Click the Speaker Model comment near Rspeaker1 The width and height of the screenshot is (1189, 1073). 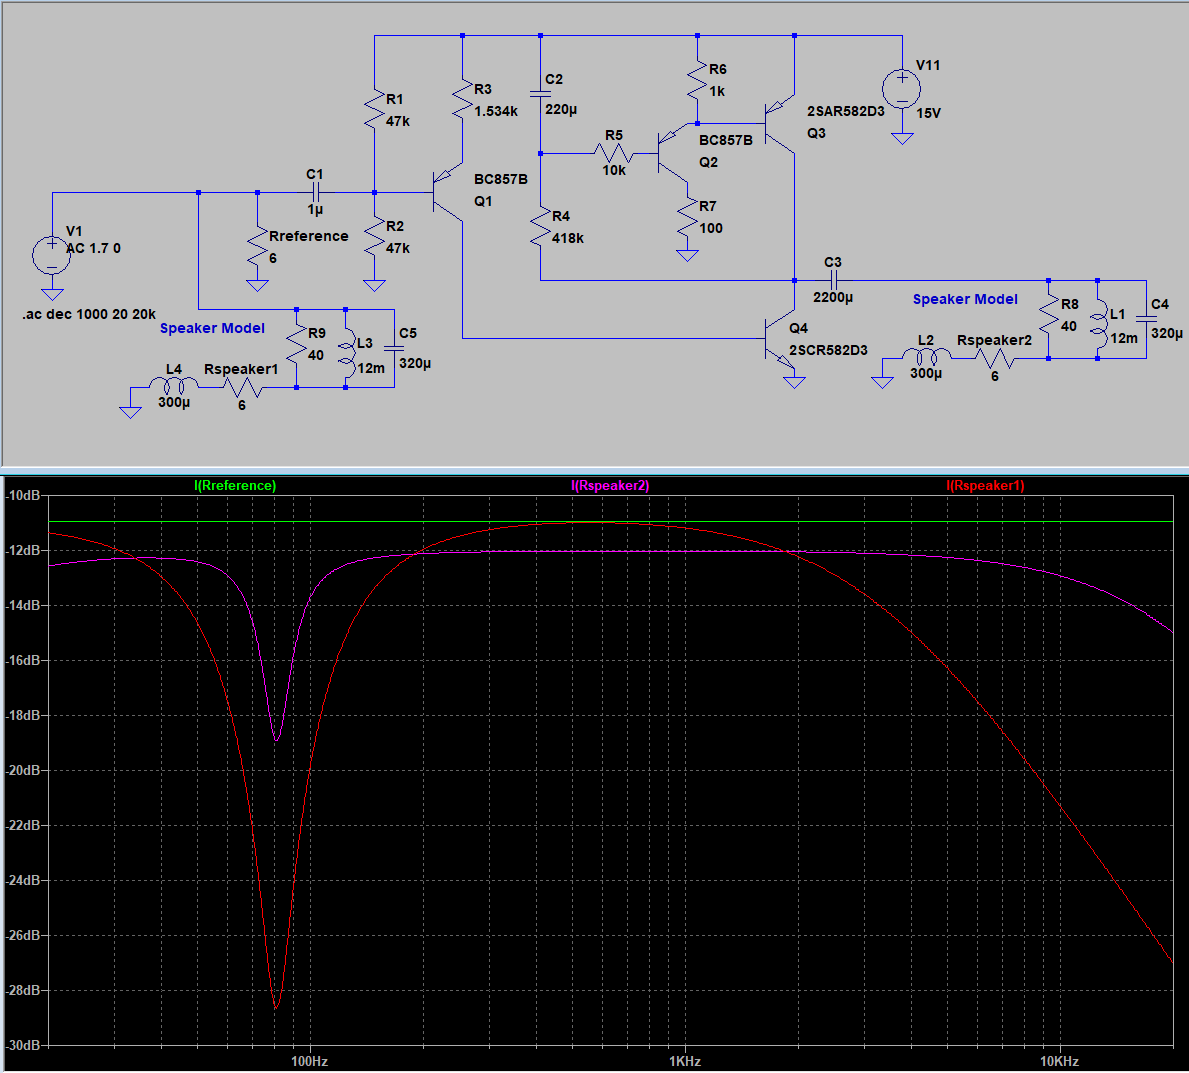(x=212, y=329)
